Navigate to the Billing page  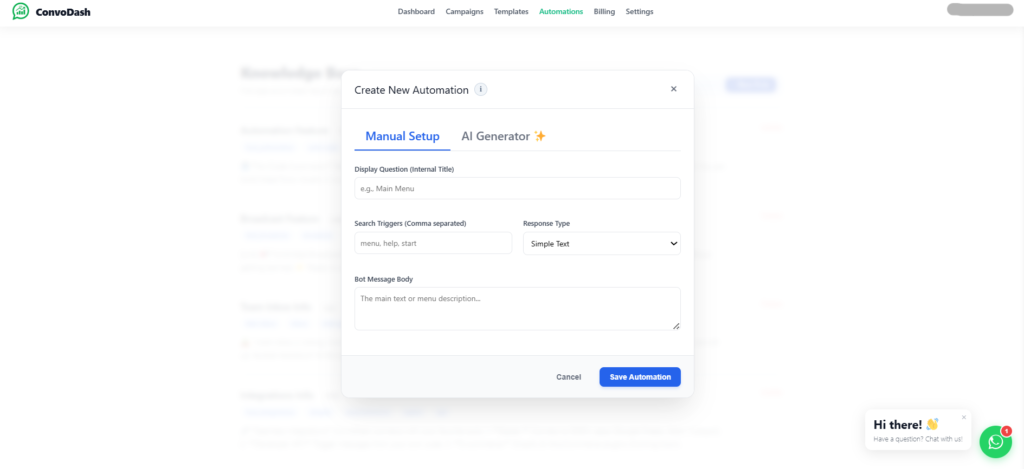click(604, 12)
